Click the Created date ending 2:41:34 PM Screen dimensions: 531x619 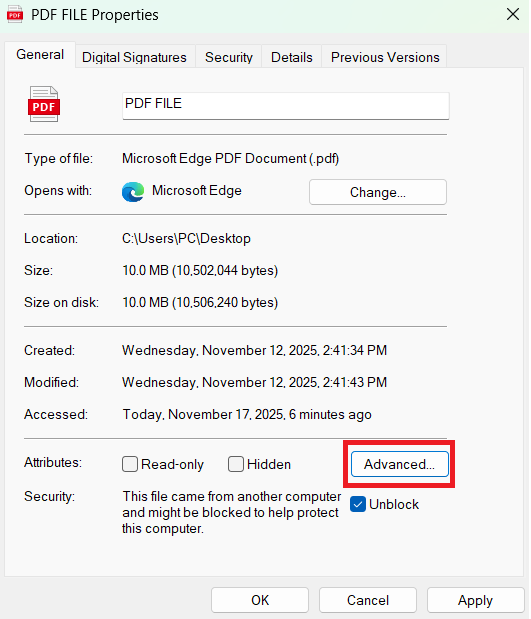tap(255, 350)
